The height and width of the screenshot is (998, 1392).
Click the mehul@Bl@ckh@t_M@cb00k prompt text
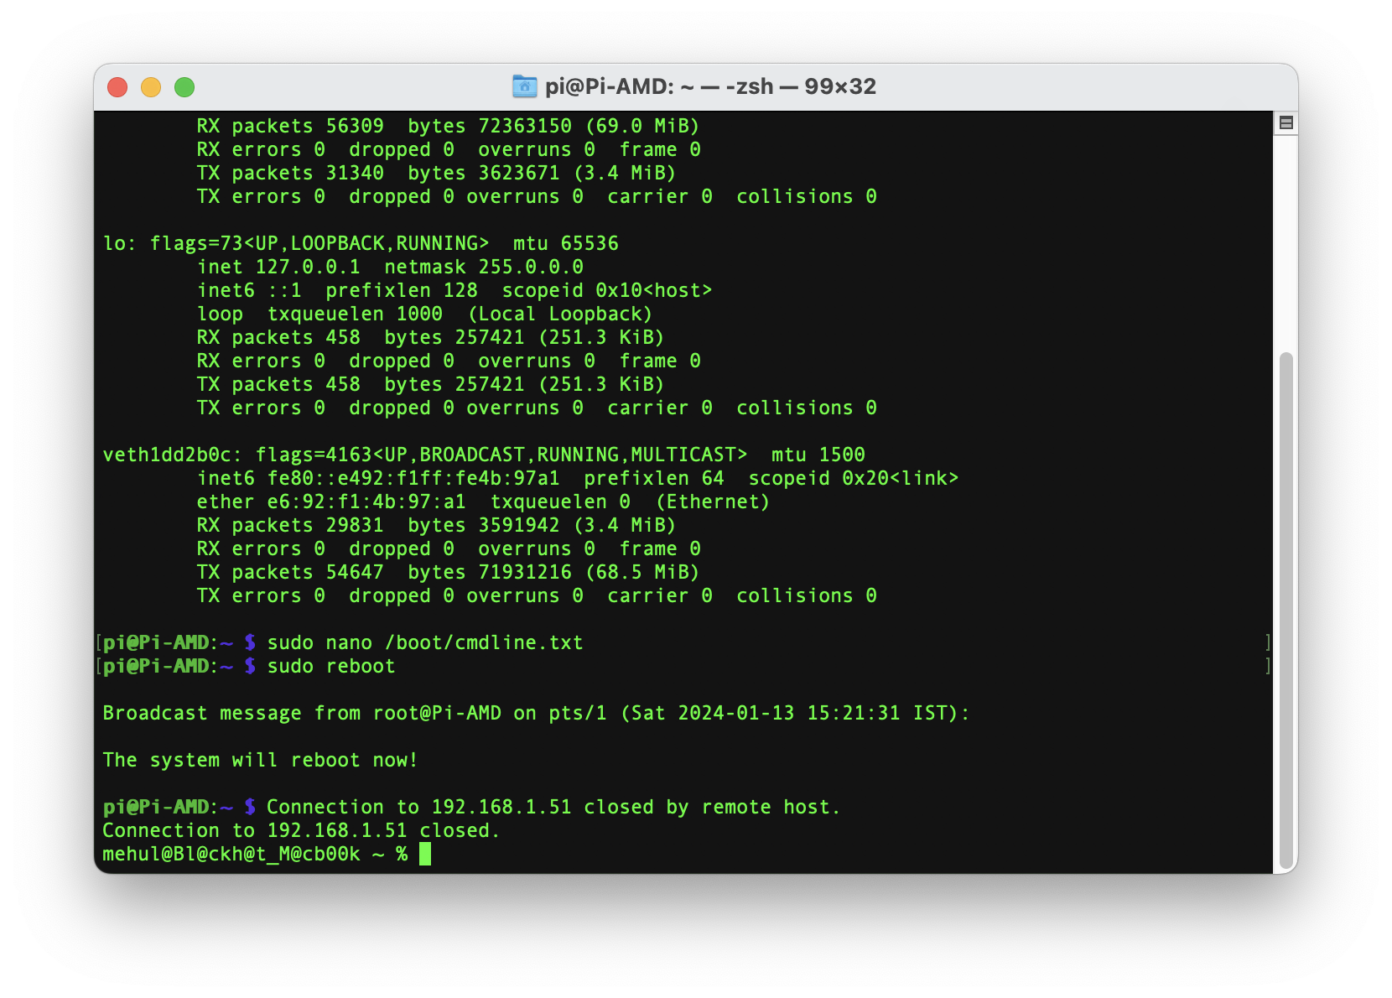point(232,854)
